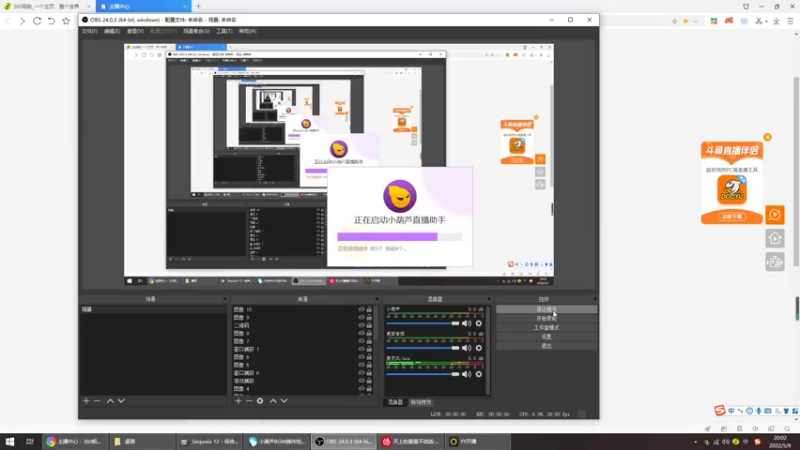Toggle visibility of the 图像 5 source
The height and width of the screenshot is (450, 800).
[x=361, y=365]
